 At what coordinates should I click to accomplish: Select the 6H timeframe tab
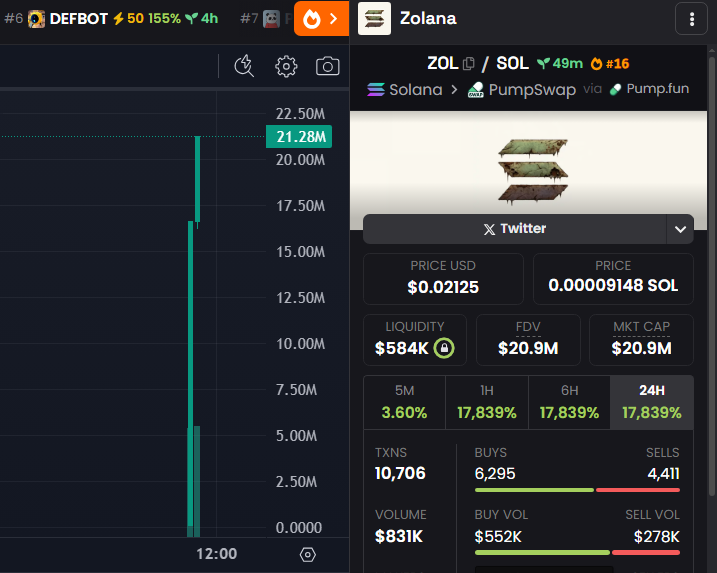point(568,403)
